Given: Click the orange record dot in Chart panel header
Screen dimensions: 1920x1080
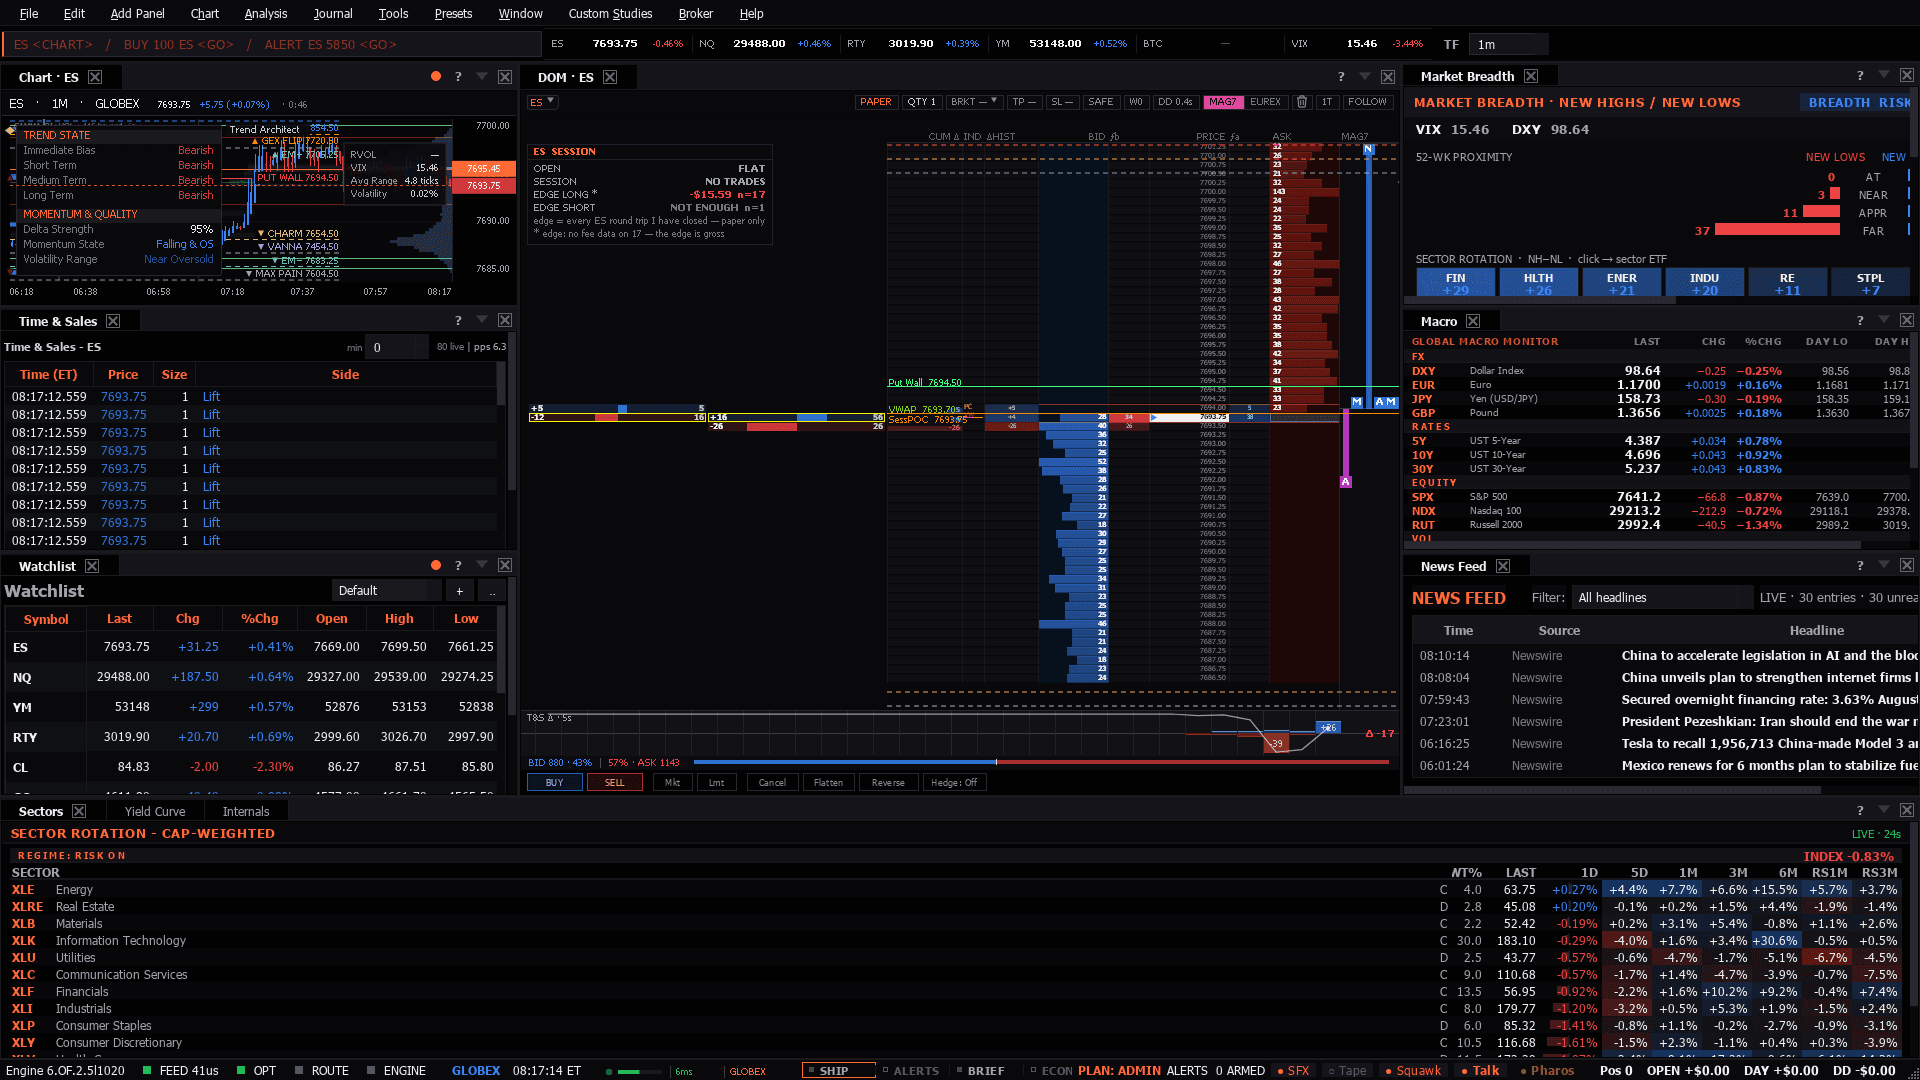Looking at the screenshot, I should (436, 76).
